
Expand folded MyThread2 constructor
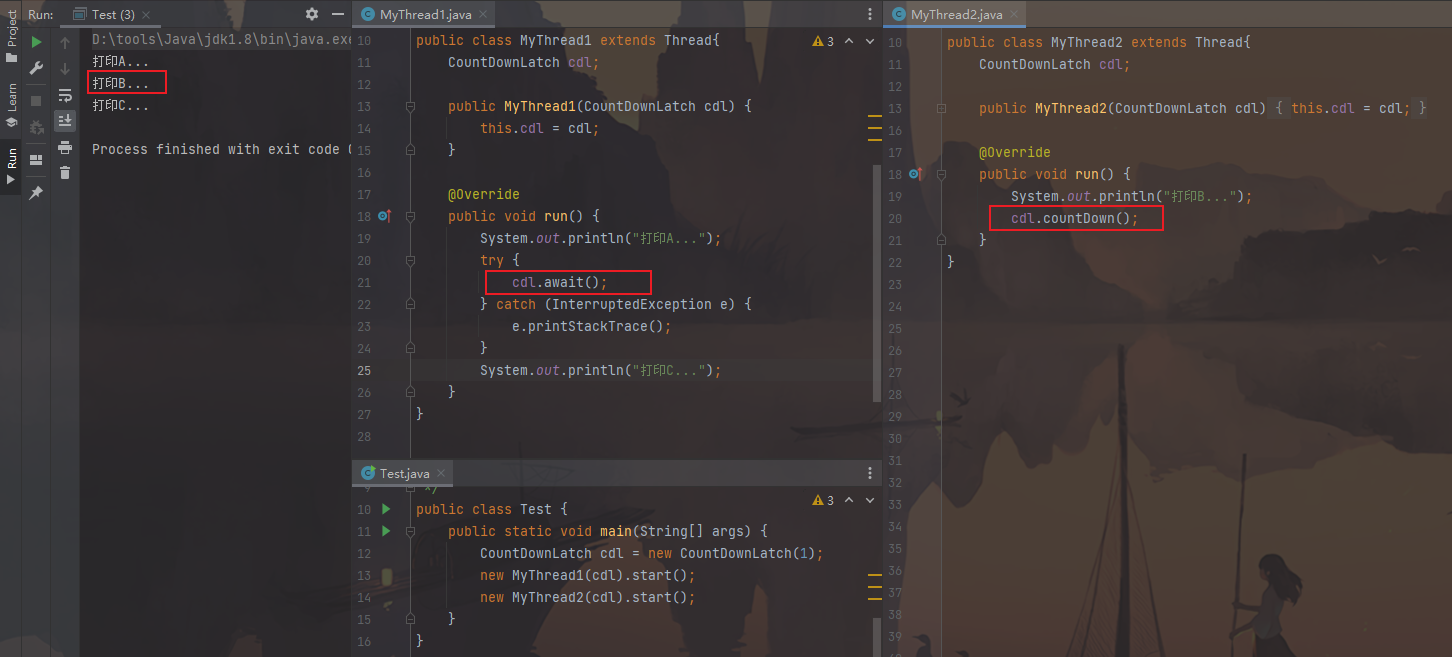coord(941,108)
